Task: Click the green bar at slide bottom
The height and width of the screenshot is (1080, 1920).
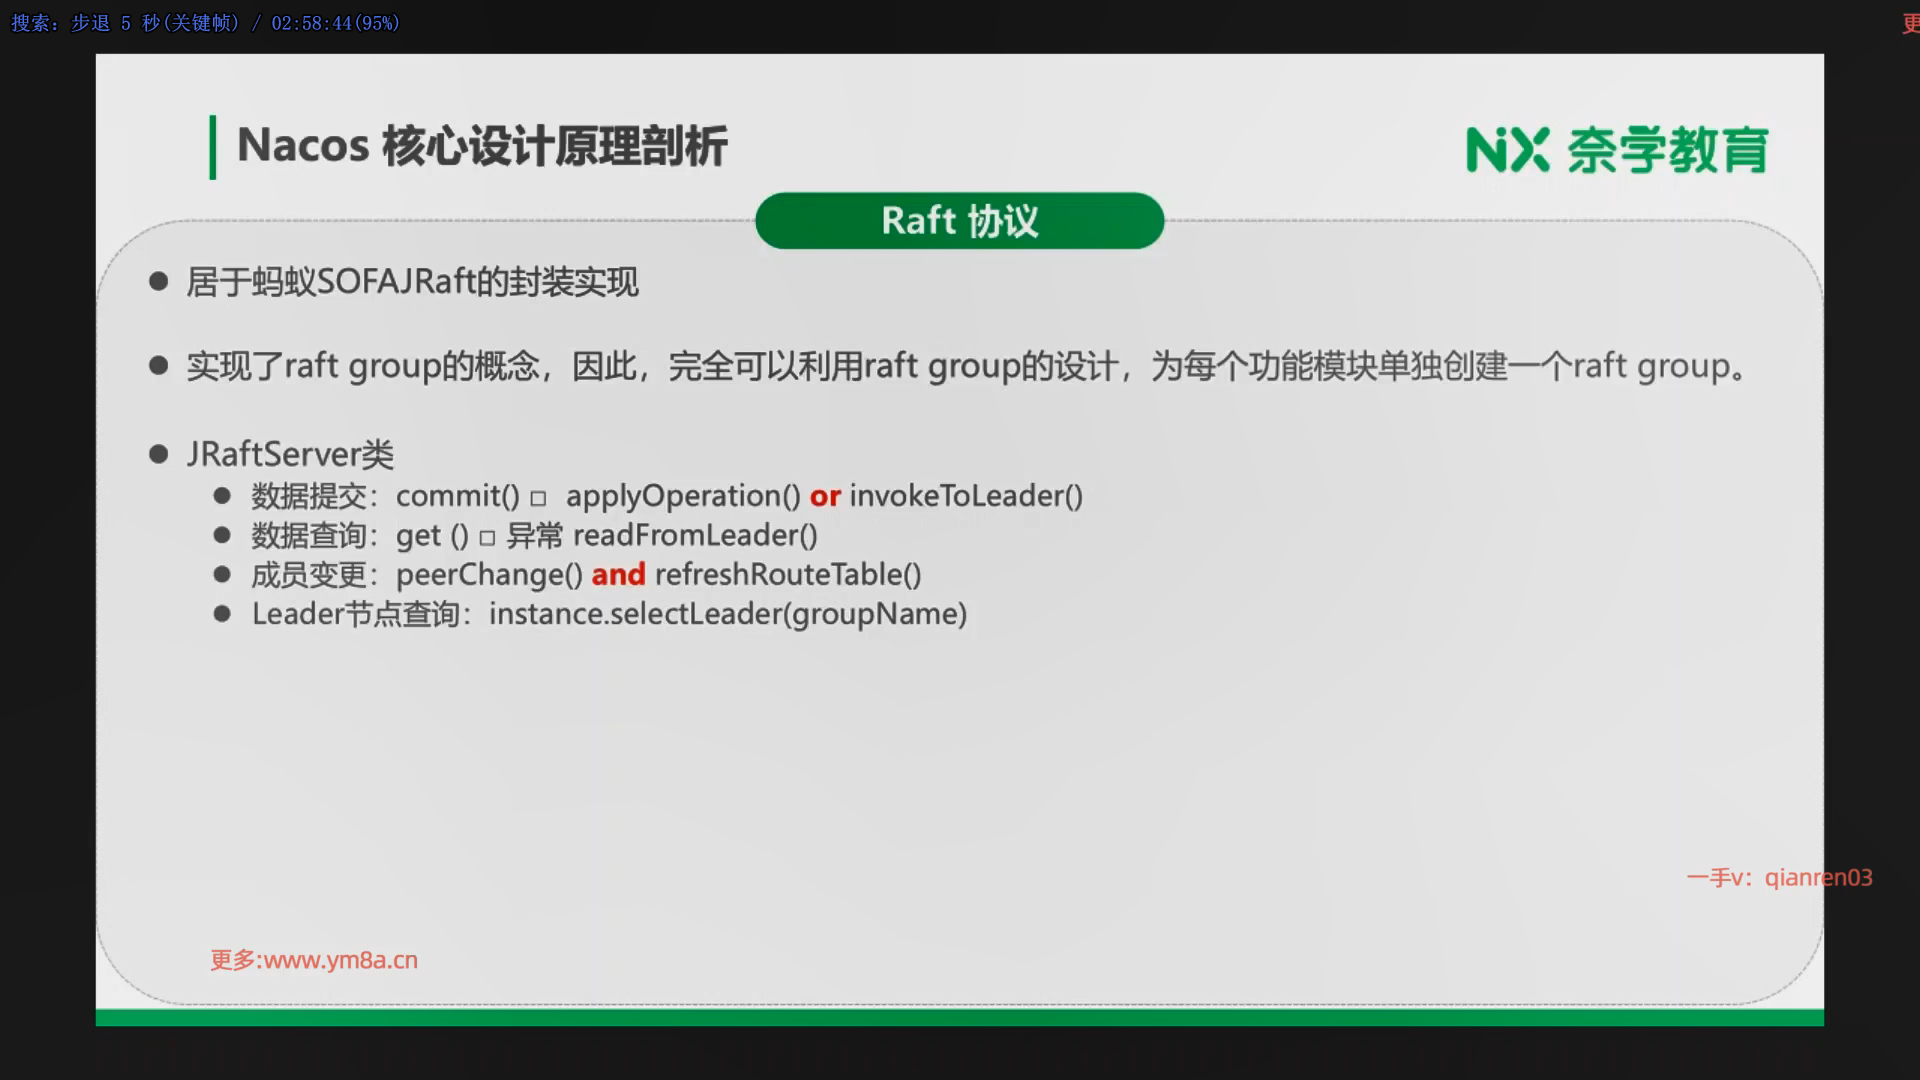Action: pos(959,1018)
